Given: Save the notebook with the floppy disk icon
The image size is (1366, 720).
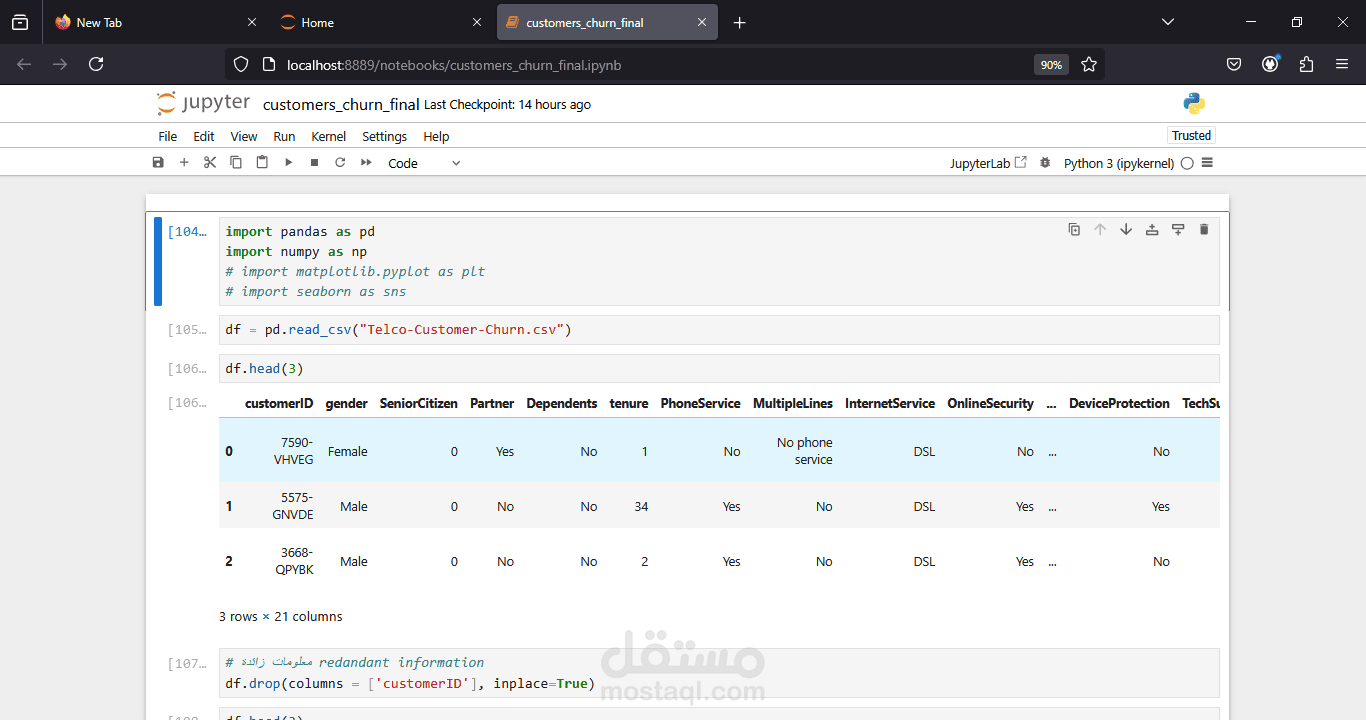Looking at the screenshot, I should click(158, 163).
